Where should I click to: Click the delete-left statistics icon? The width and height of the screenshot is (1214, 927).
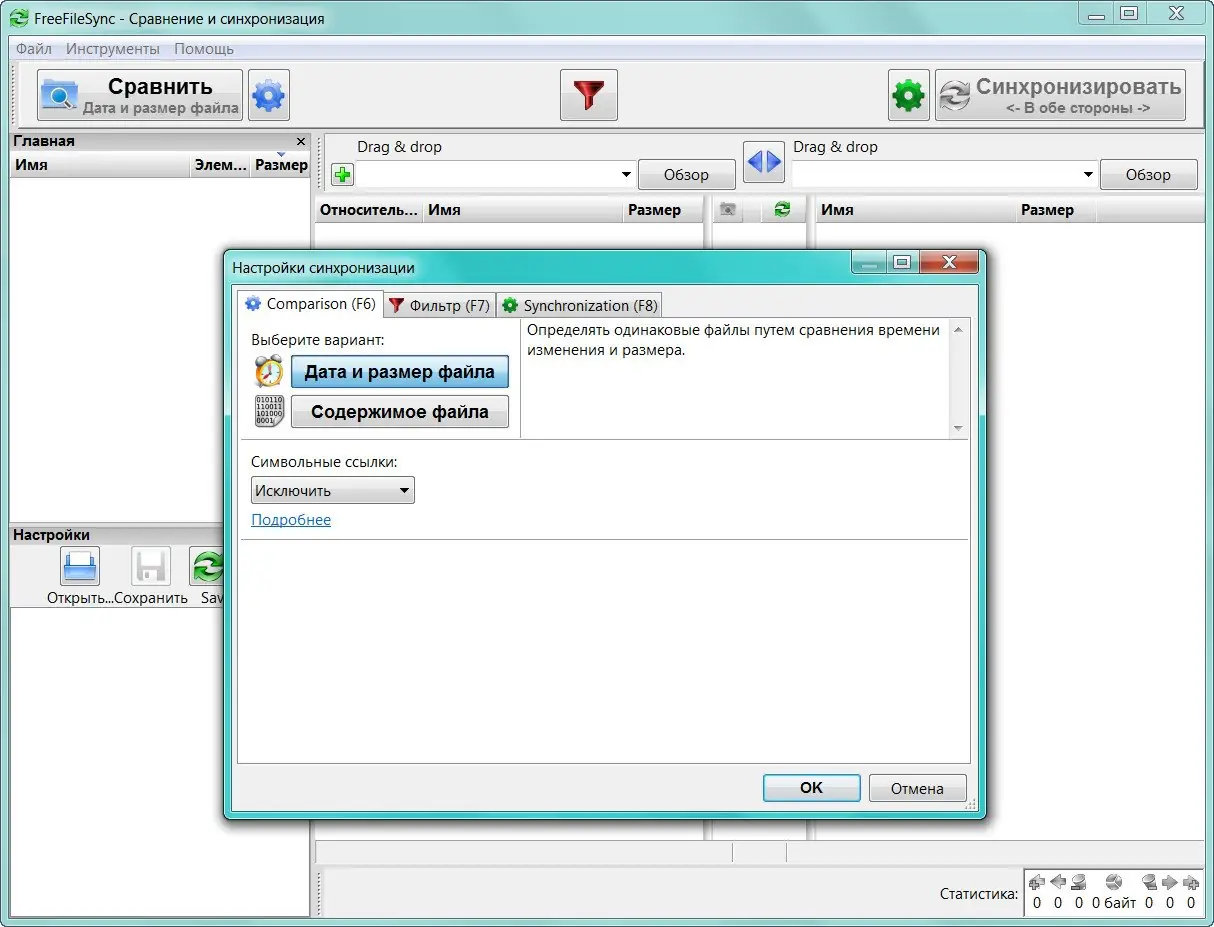coord(1078,882)
